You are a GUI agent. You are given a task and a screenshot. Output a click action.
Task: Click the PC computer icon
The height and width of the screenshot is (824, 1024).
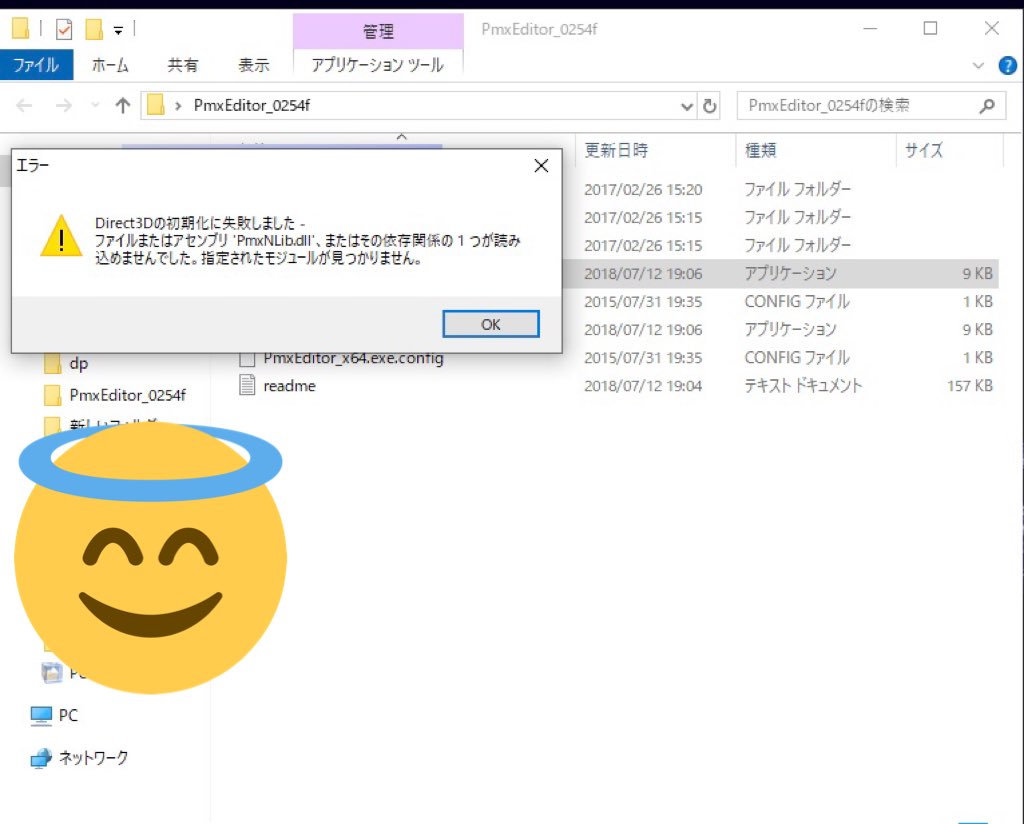(41, 716)
